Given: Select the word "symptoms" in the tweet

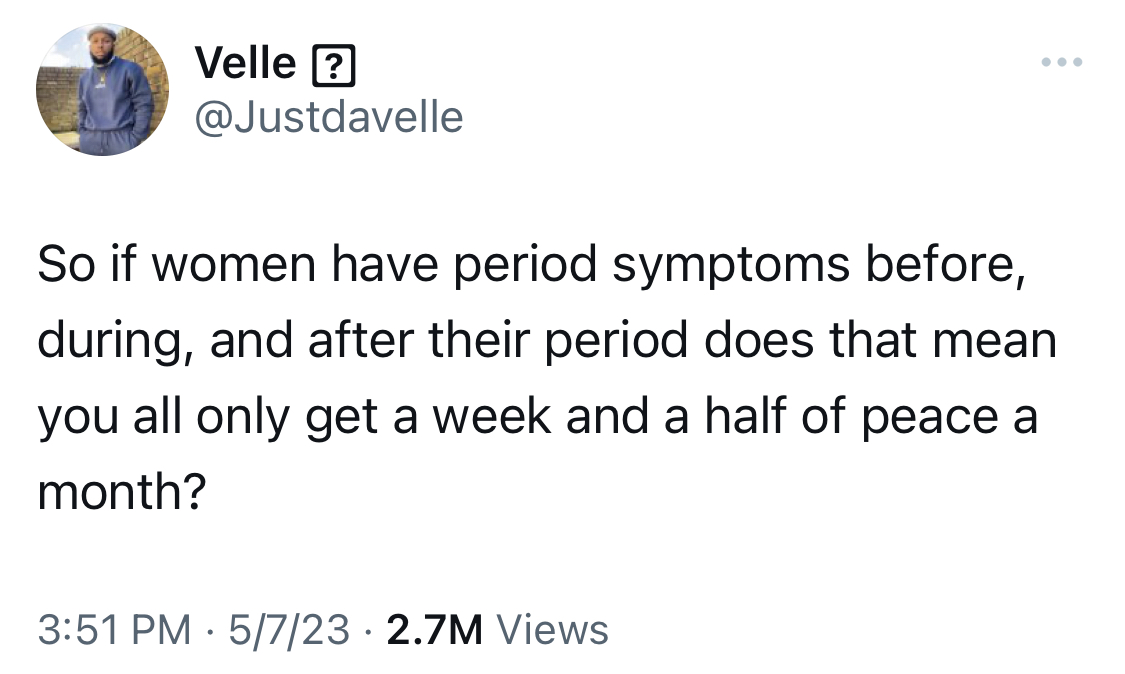Looking at the screenshot, I should [731, 267].
